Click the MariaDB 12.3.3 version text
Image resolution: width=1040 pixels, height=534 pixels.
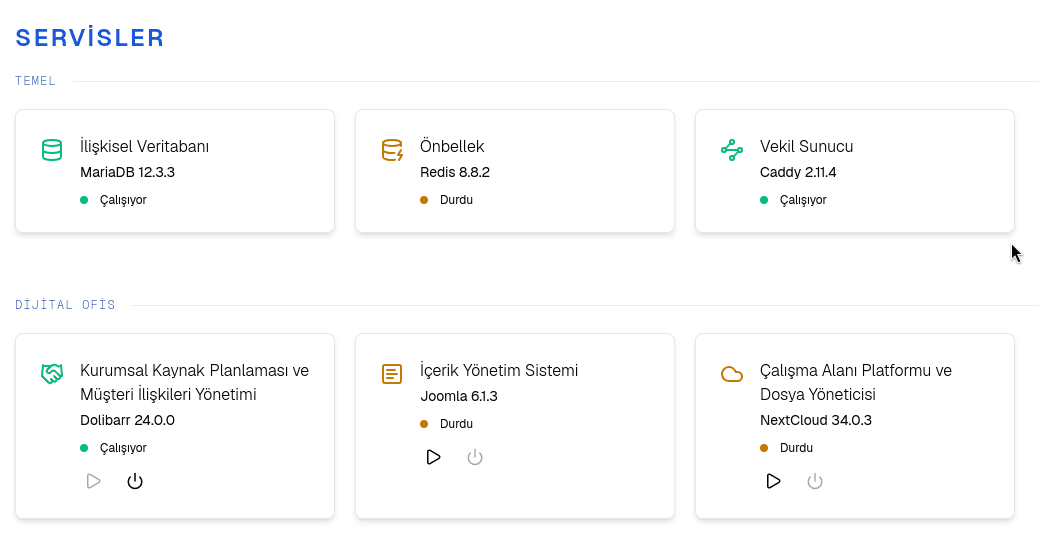pos(127,172)
